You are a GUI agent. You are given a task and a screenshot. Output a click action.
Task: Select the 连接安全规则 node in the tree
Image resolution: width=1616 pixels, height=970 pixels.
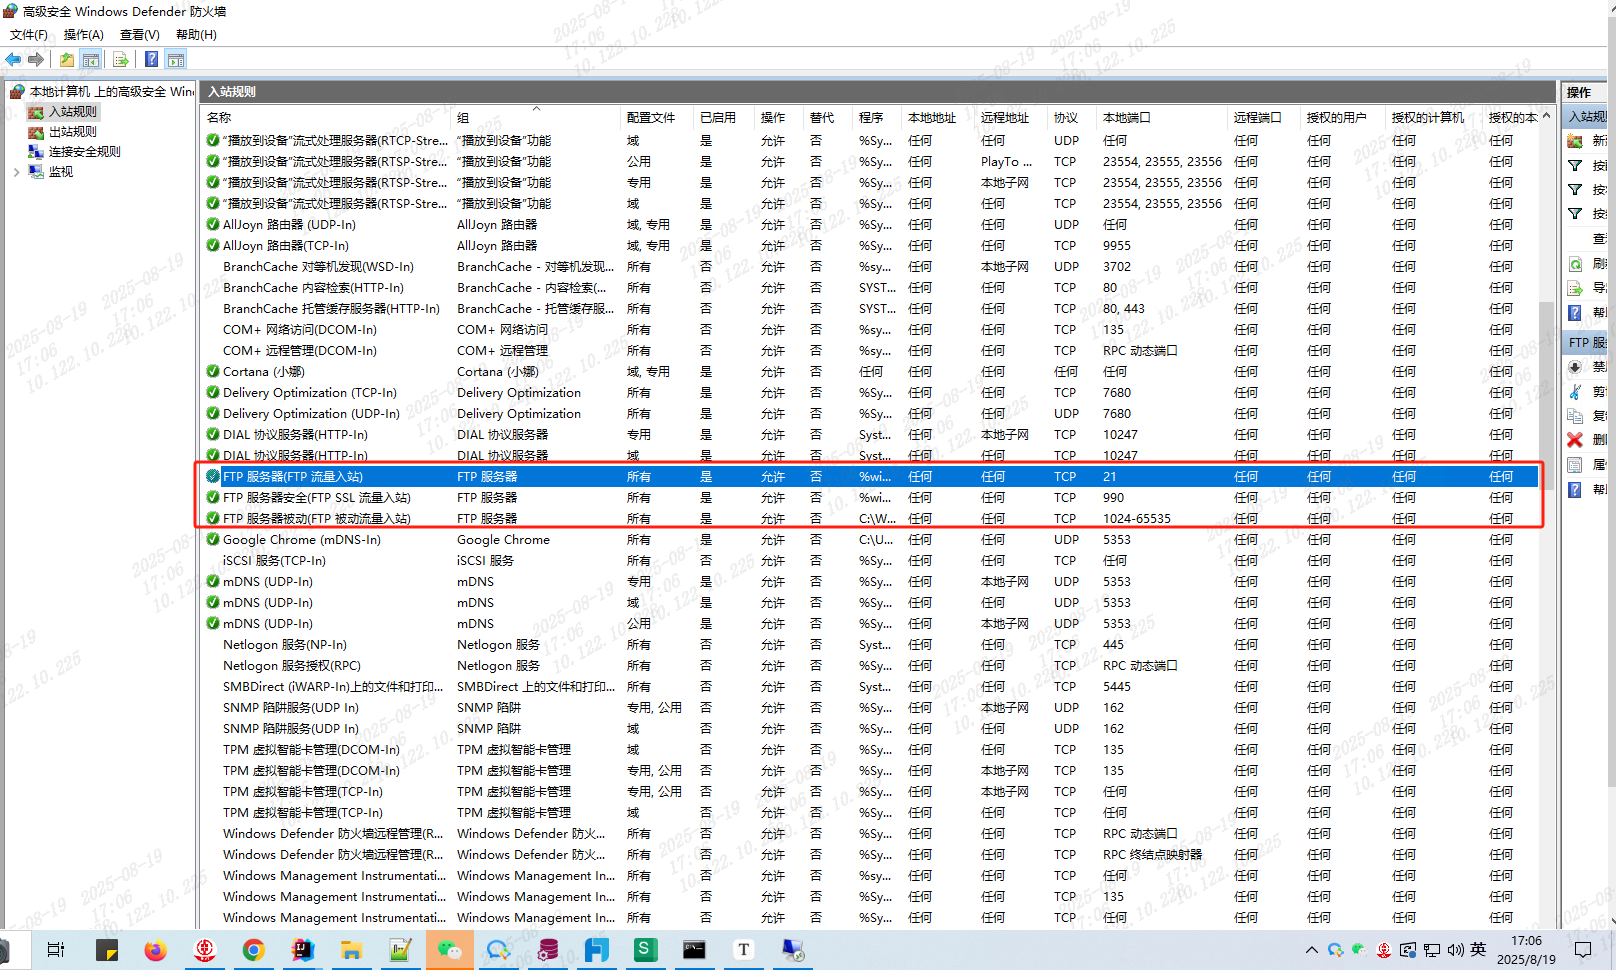pyautogui.click(x=85, y=152)
